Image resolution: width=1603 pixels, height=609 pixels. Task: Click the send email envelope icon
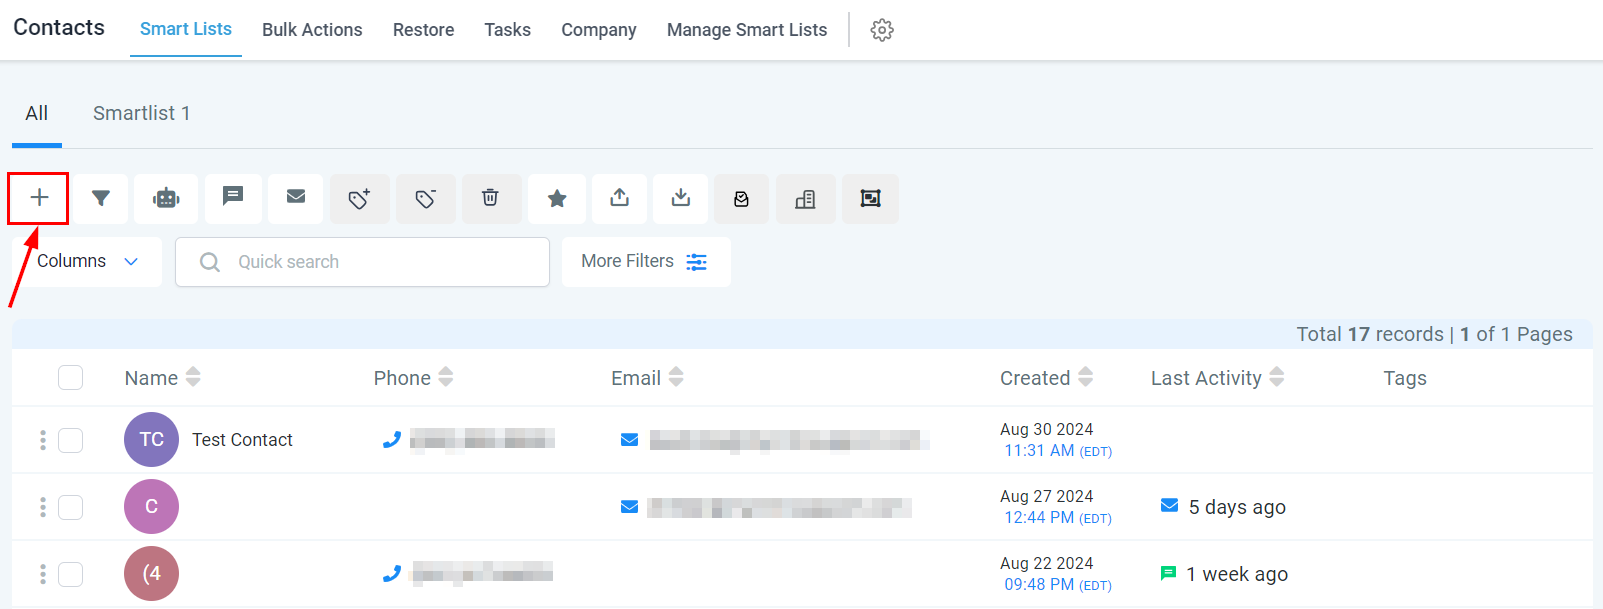point(296,198)
